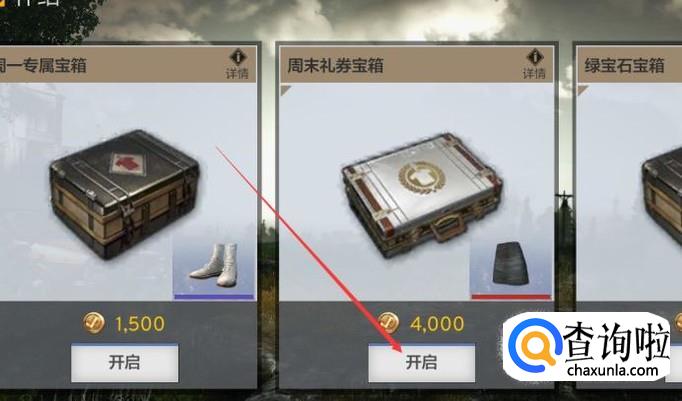
Task: Click the red rarity bar under skirt
Action: pos(512,297)
